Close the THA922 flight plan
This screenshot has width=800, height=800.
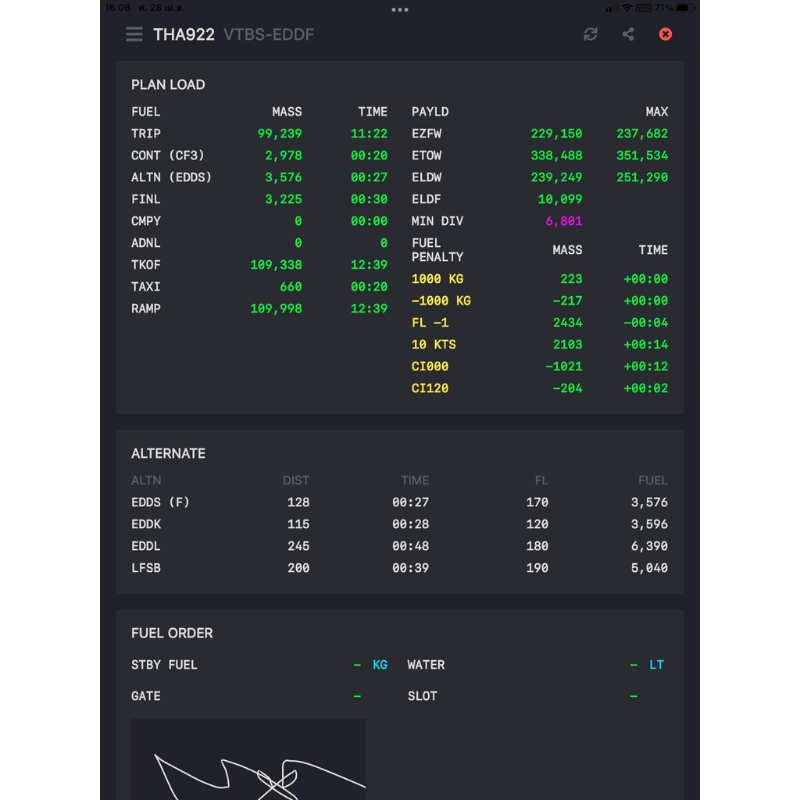(665, 34)
